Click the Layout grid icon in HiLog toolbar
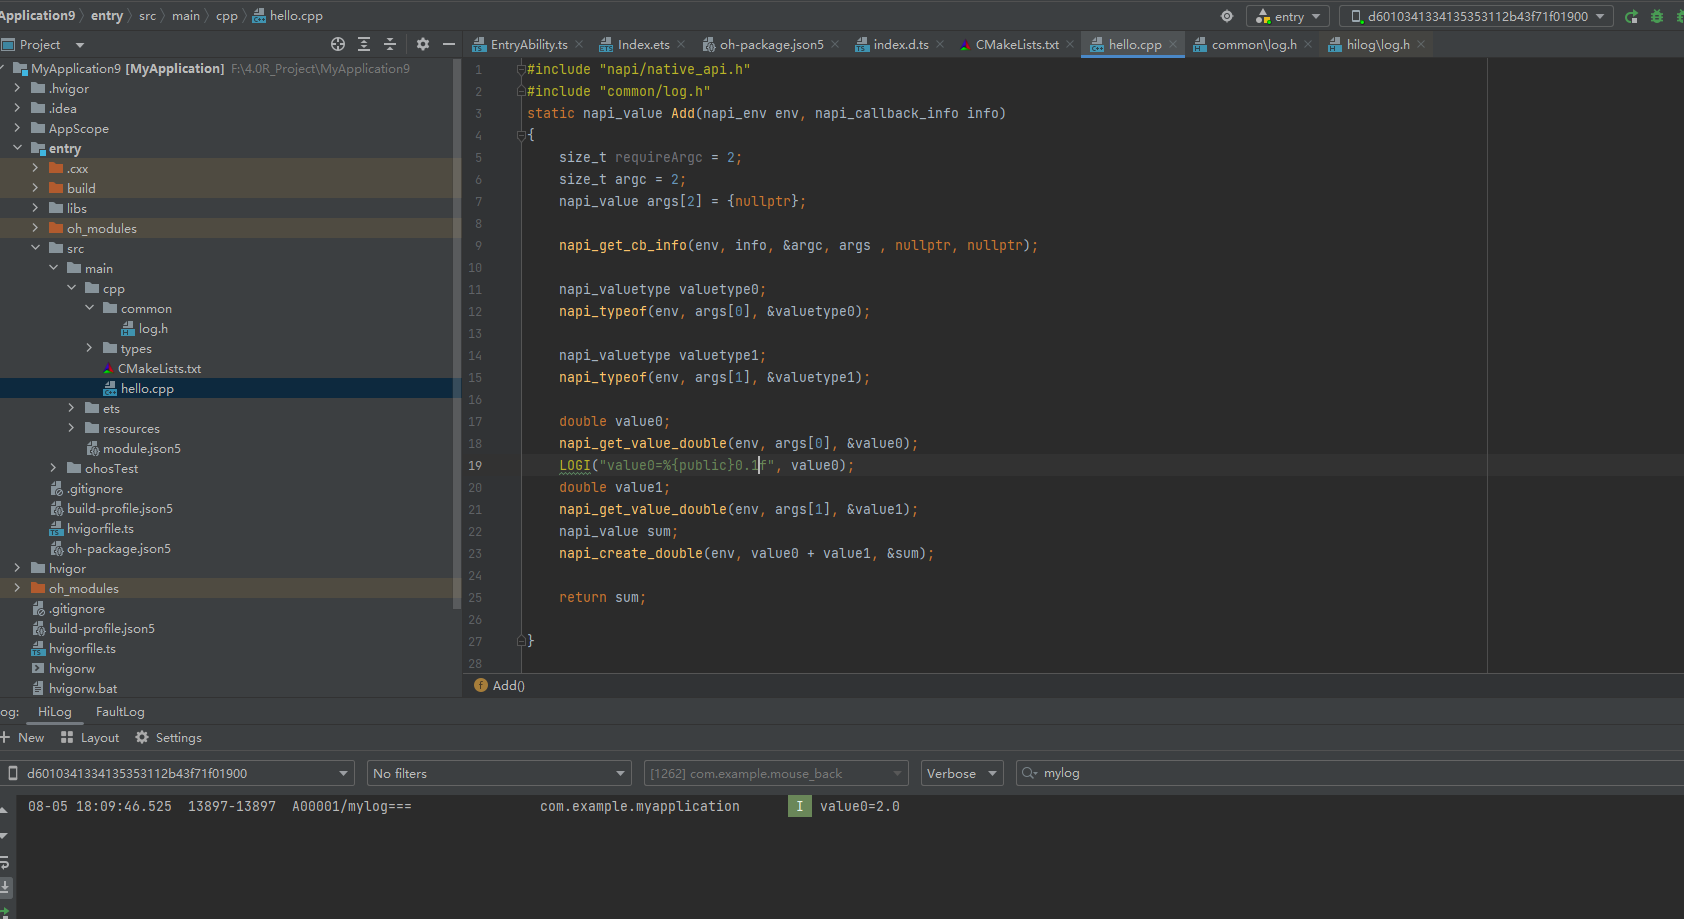Viewport: 1684px width, 919px height. pyautogui.click(x=67, y=737)
